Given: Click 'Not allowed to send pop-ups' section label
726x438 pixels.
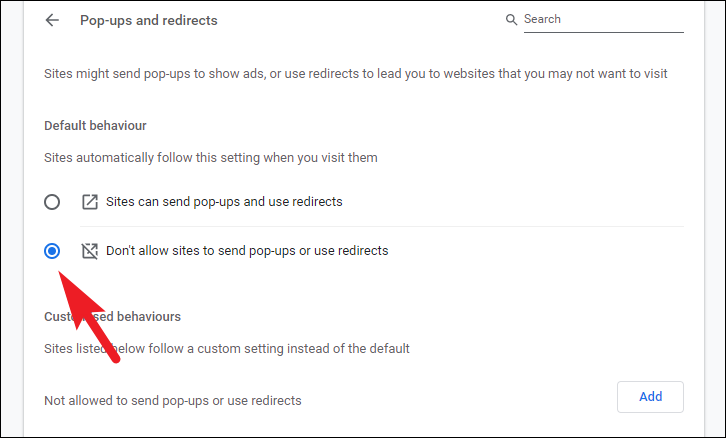Looking at the screenshot, I should pos(173,400).
